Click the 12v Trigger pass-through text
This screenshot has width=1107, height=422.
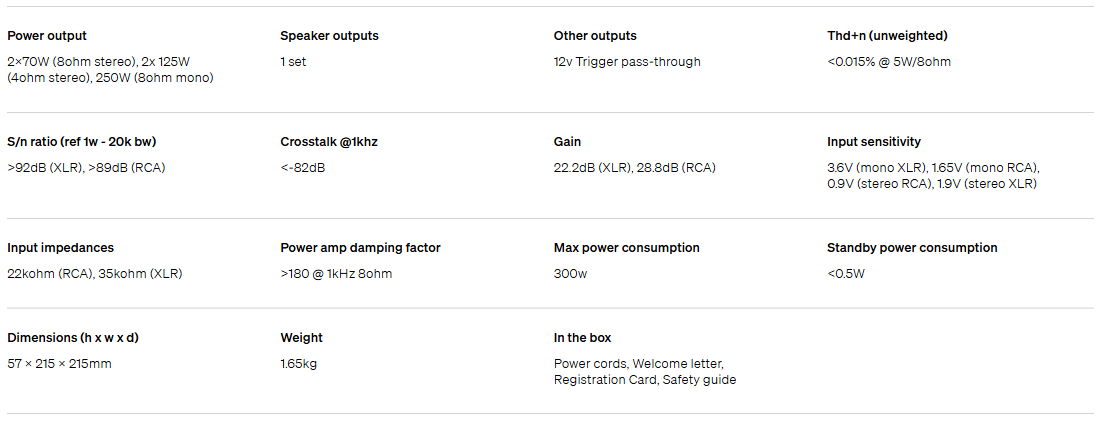click(627, 62)
